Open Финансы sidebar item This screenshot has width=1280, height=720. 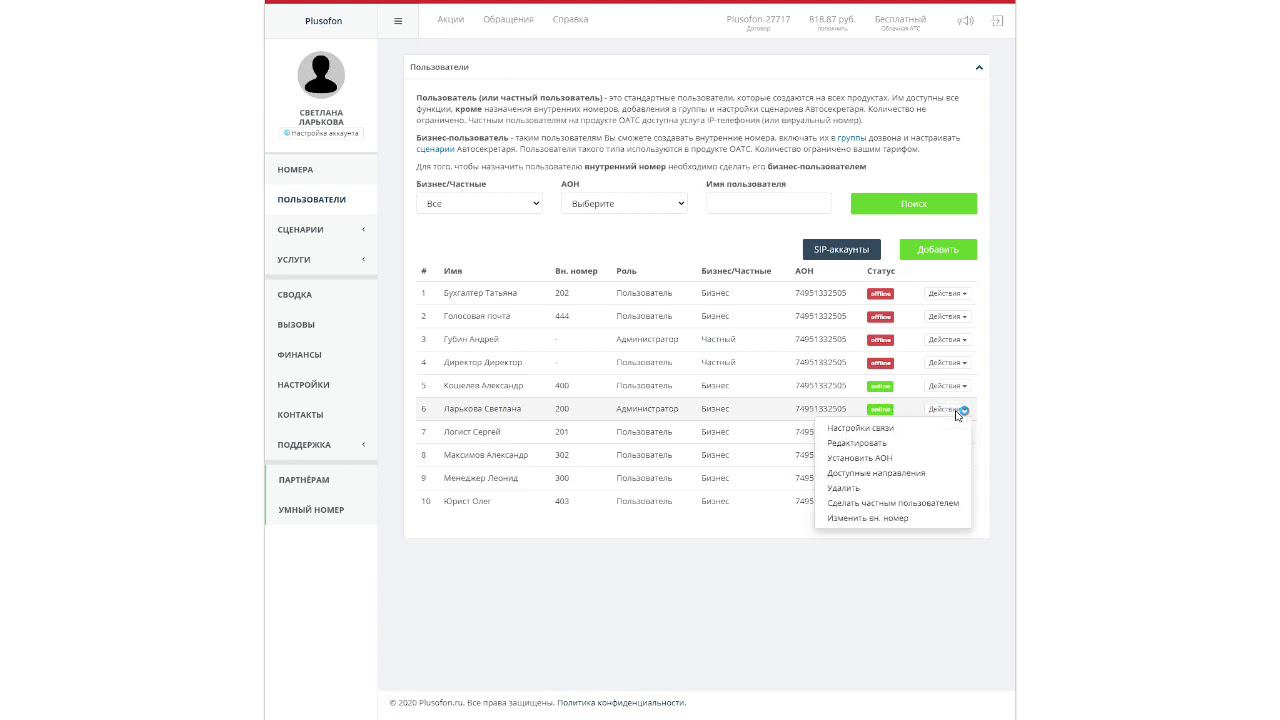click(x=321, y=355)
